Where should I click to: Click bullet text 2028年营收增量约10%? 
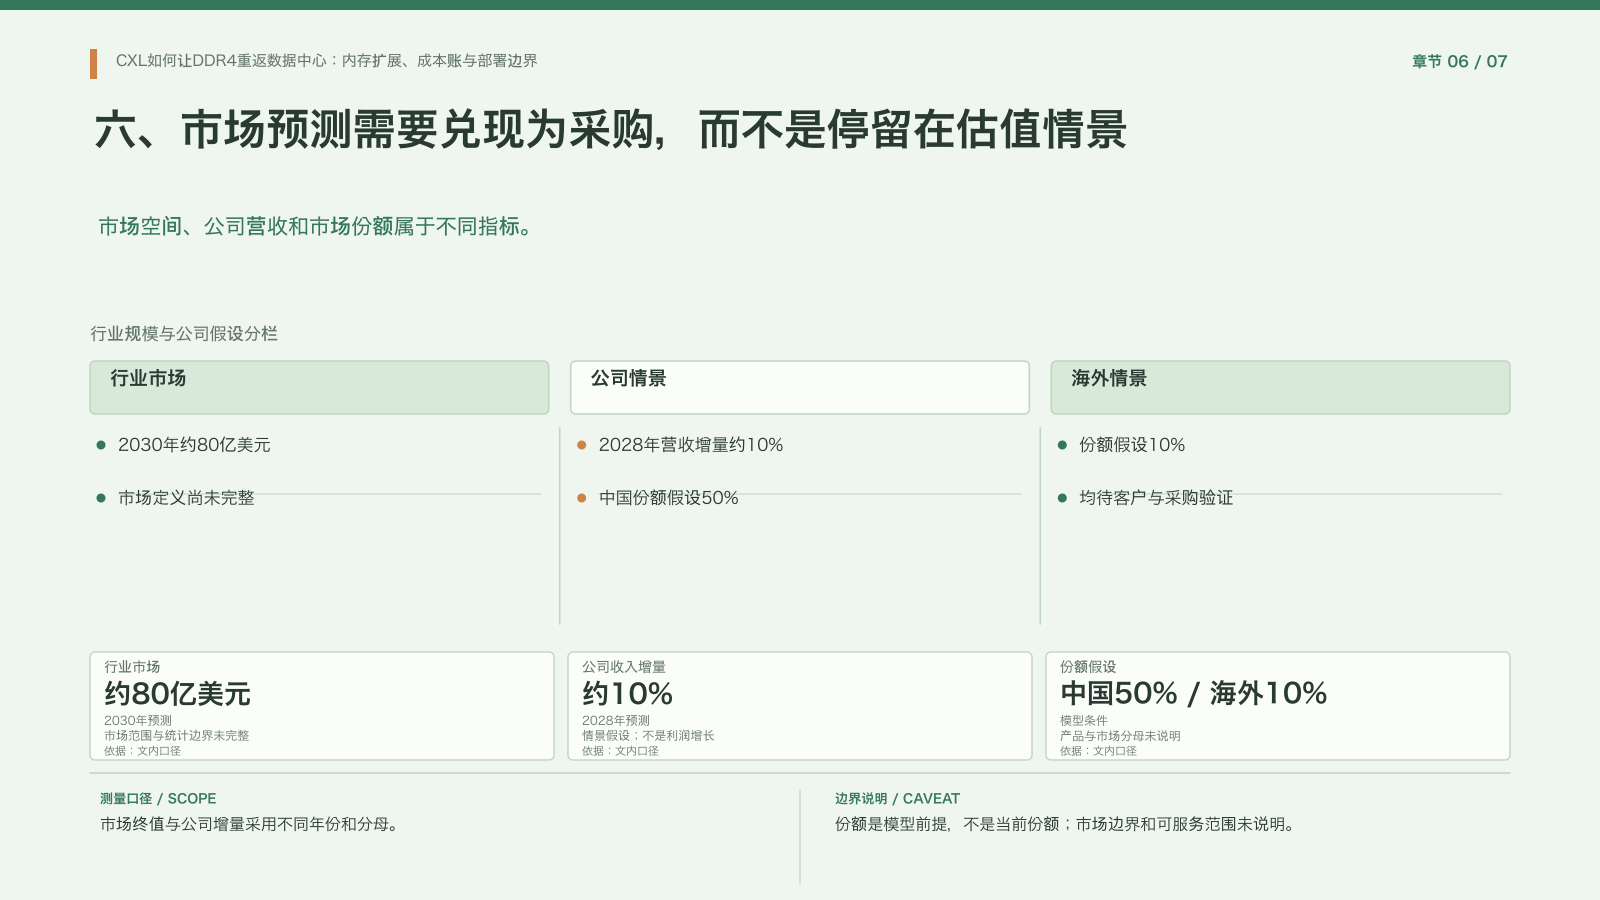click(691, 445)
